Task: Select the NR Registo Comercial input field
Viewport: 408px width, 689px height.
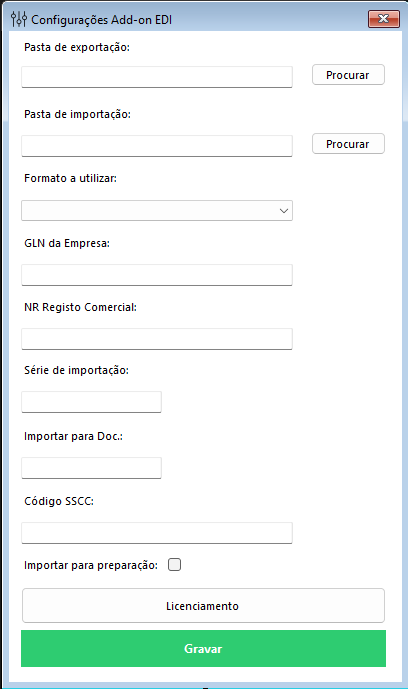Action: click(x=157, y=339)
